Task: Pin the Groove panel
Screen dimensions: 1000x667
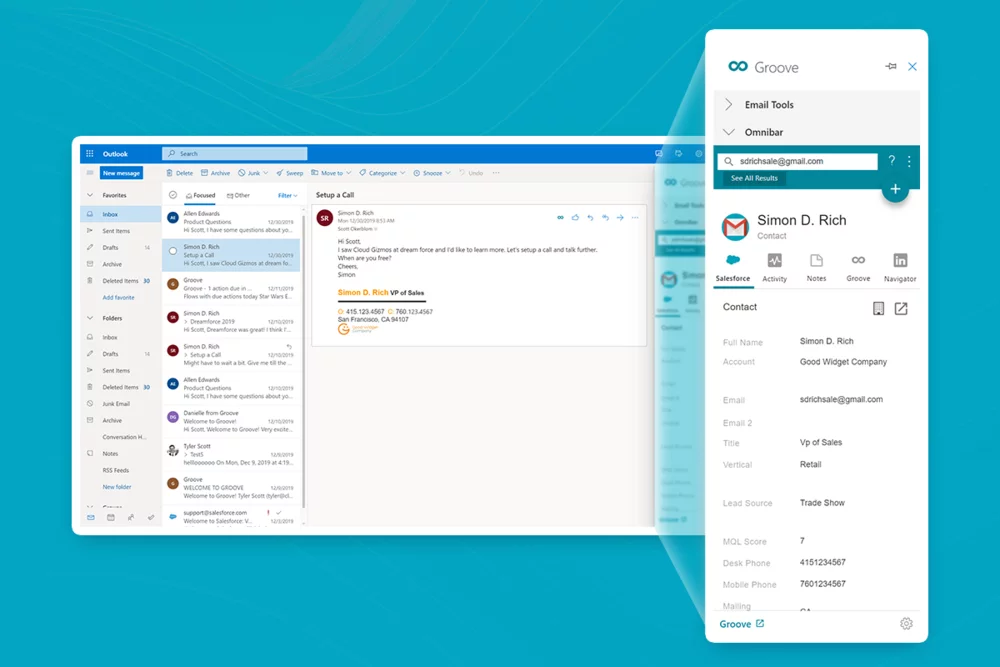Action: tap(891, 66)
